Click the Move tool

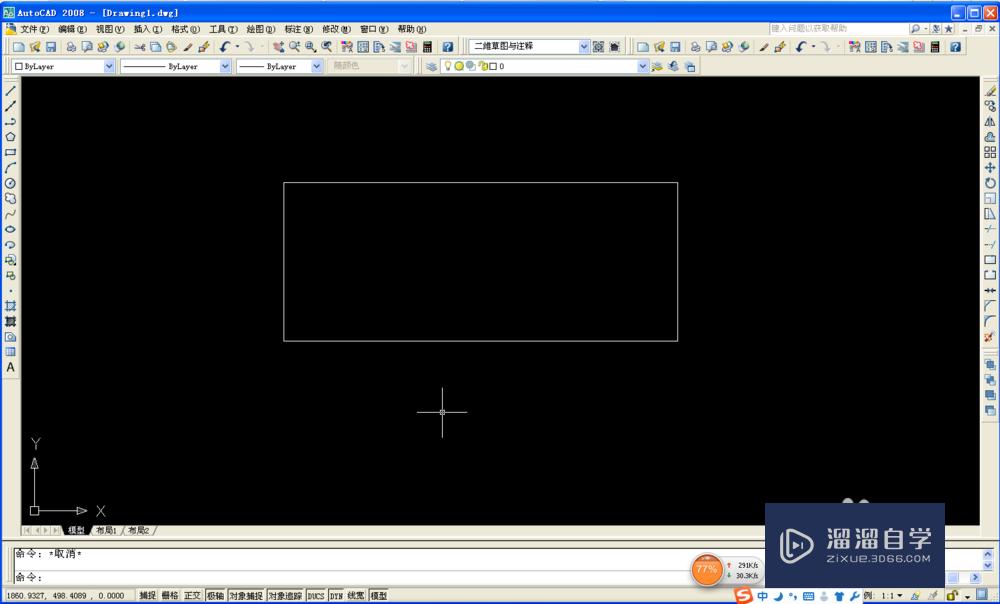click(990, 168)
